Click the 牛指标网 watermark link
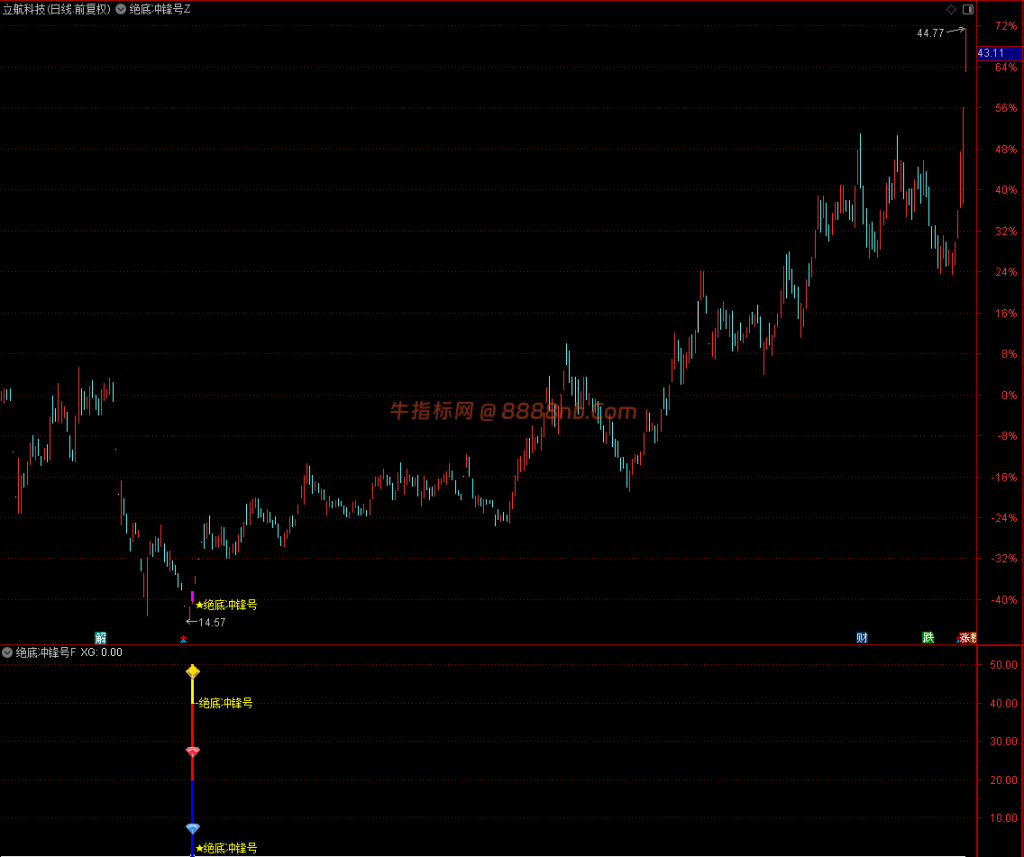The image size is (1024, 857). click(x=513, y=411)
